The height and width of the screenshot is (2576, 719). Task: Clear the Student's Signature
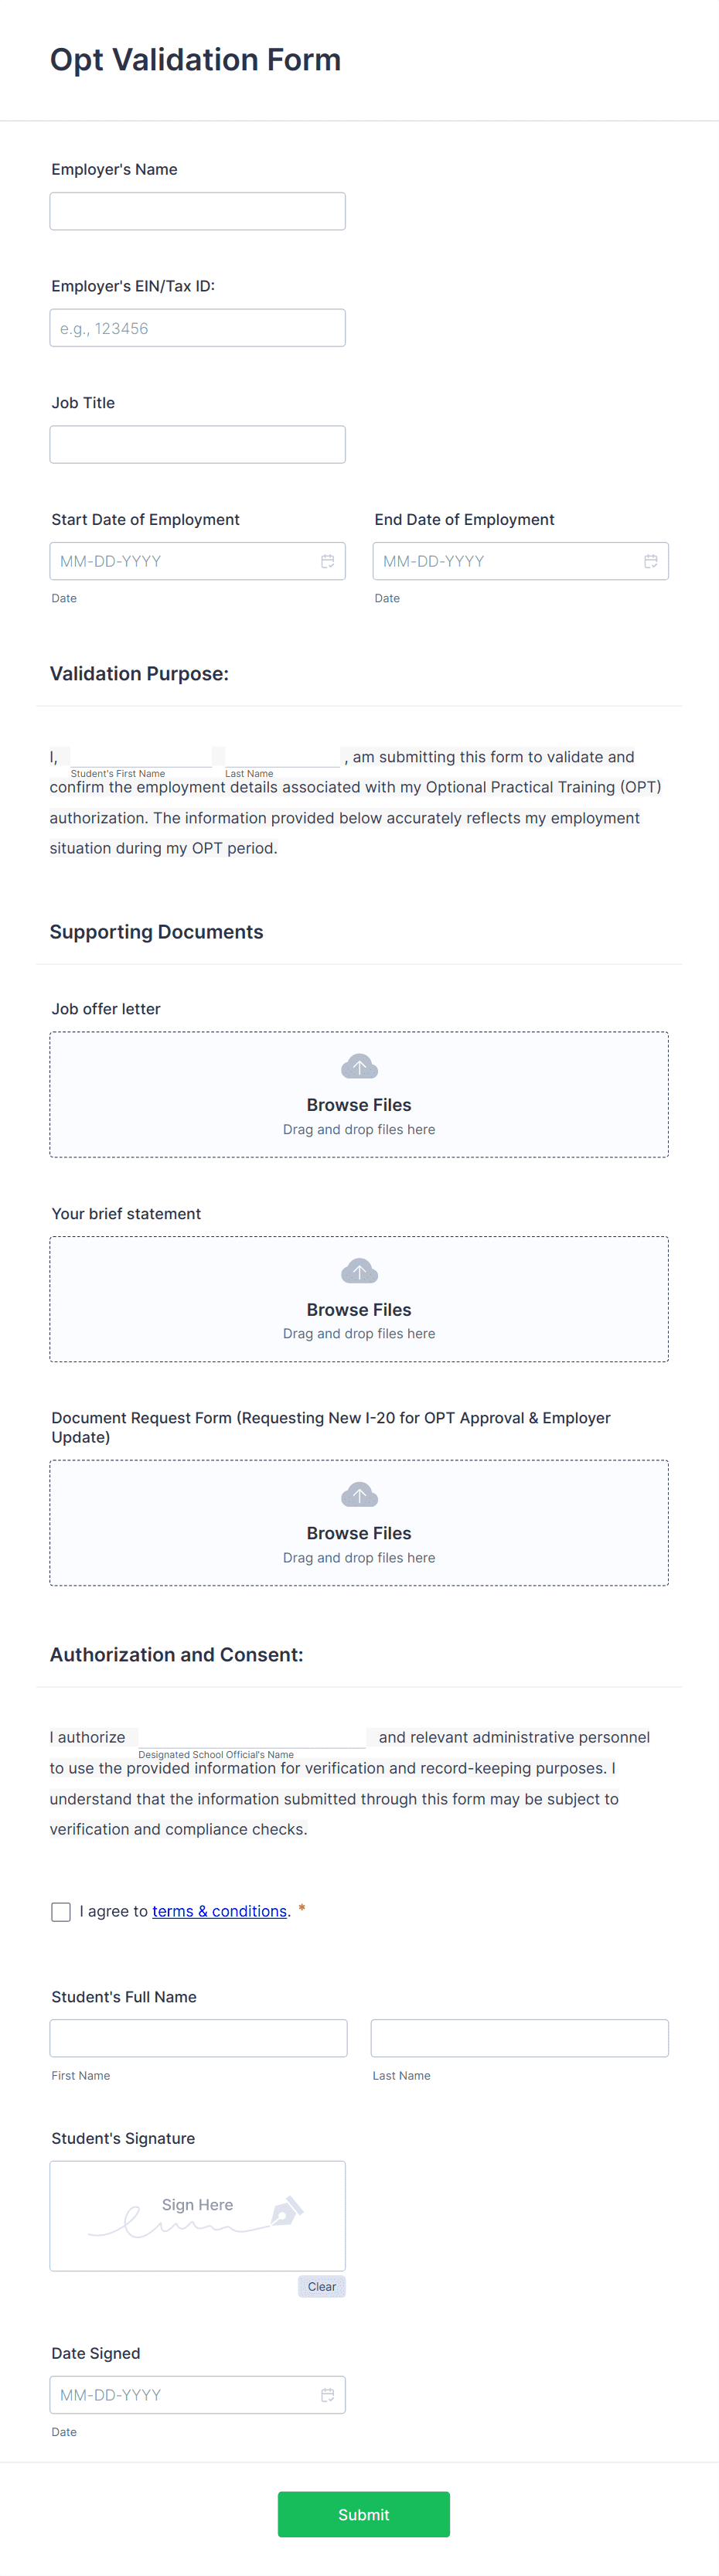(321, 2286)
